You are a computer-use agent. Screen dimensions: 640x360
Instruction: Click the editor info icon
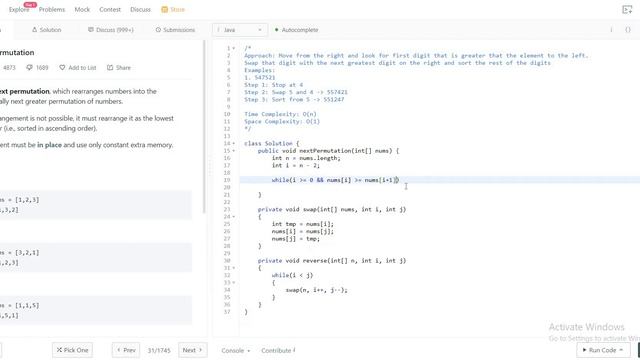pos(611,30)
